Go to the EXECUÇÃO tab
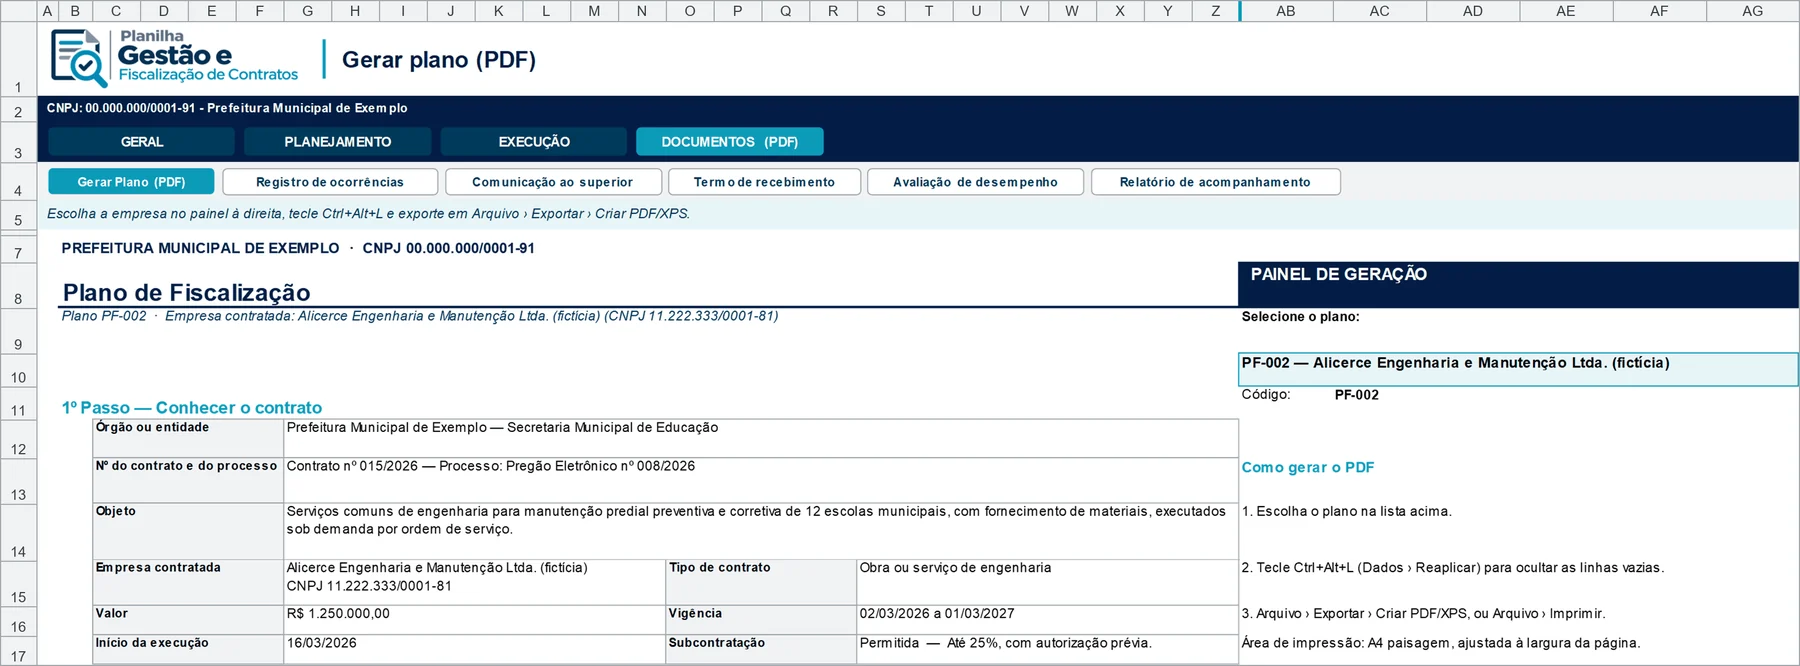 534,142
